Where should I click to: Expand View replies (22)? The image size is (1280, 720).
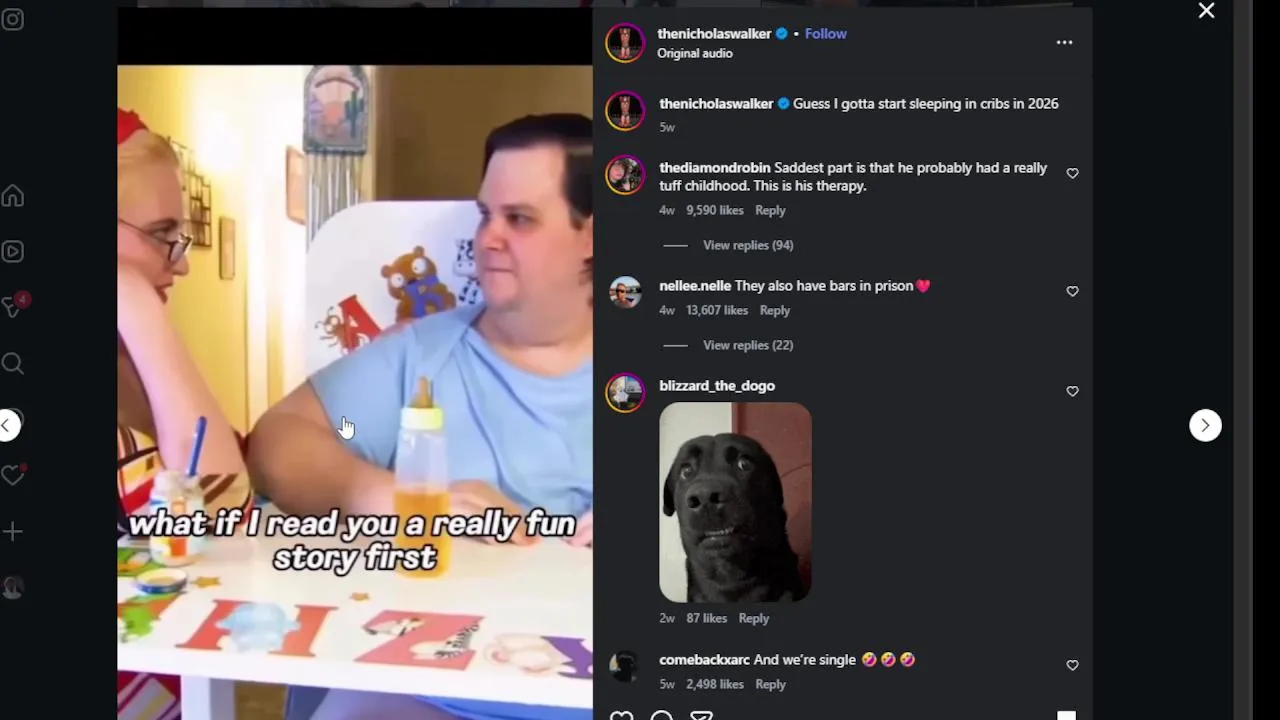748,345
